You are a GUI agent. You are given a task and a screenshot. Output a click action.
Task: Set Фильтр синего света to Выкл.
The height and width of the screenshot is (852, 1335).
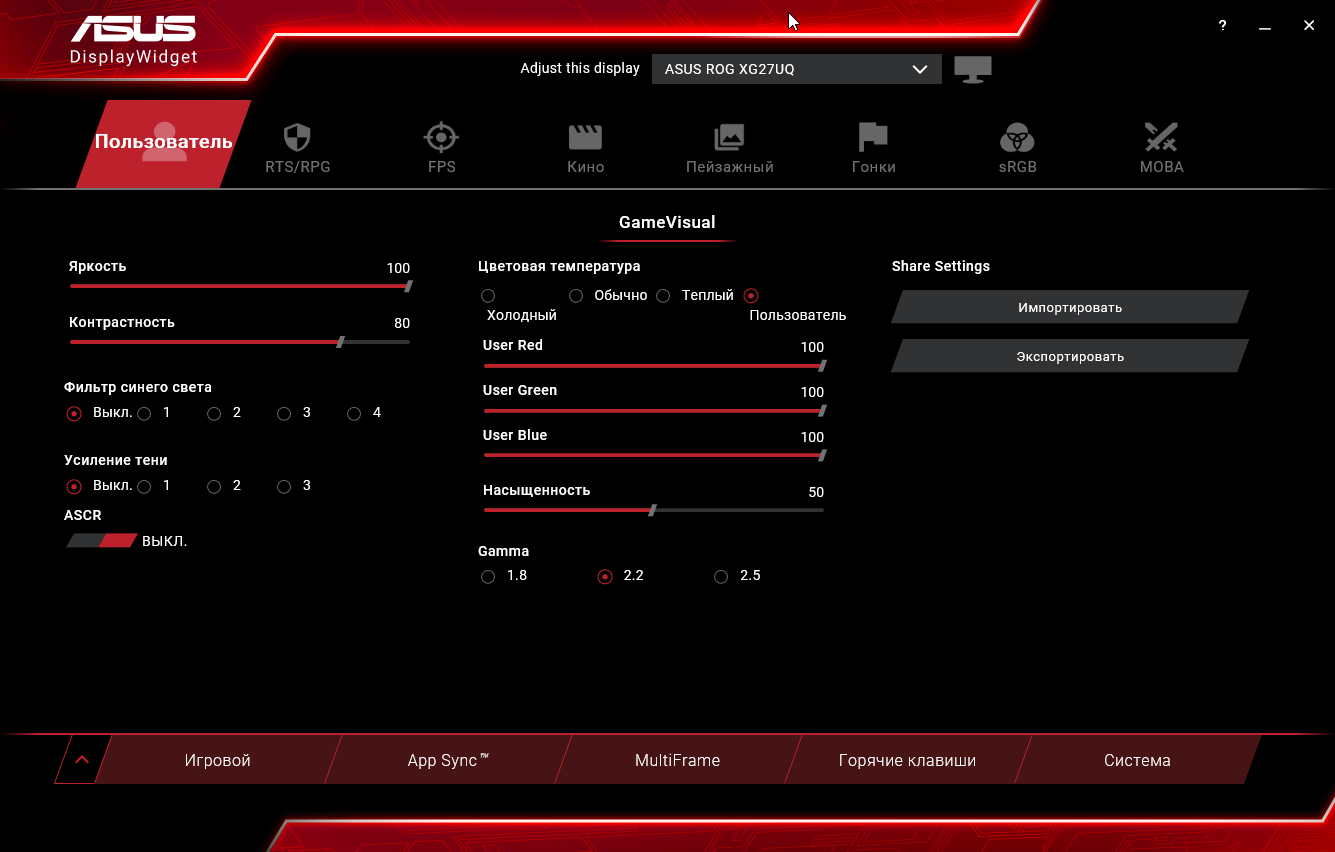73,413
